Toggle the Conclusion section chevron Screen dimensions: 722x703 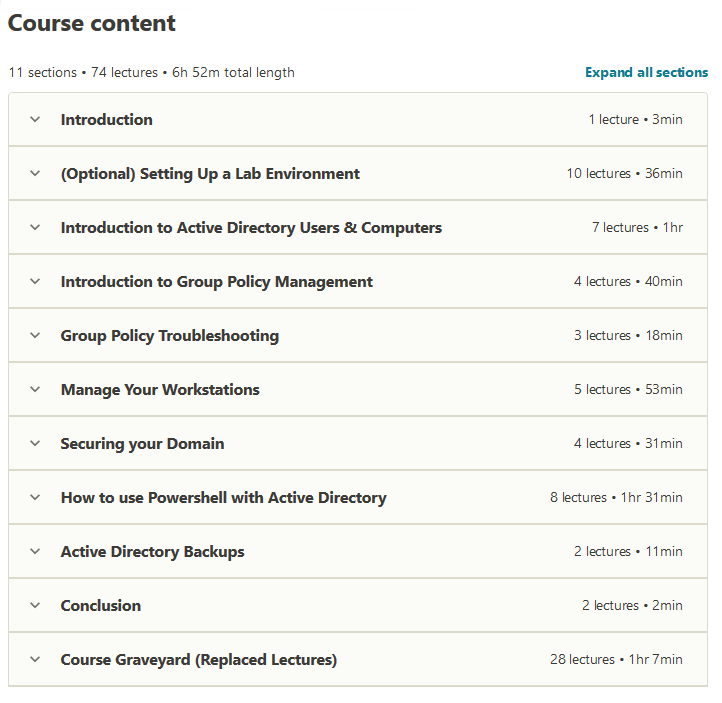pos(35,606)
